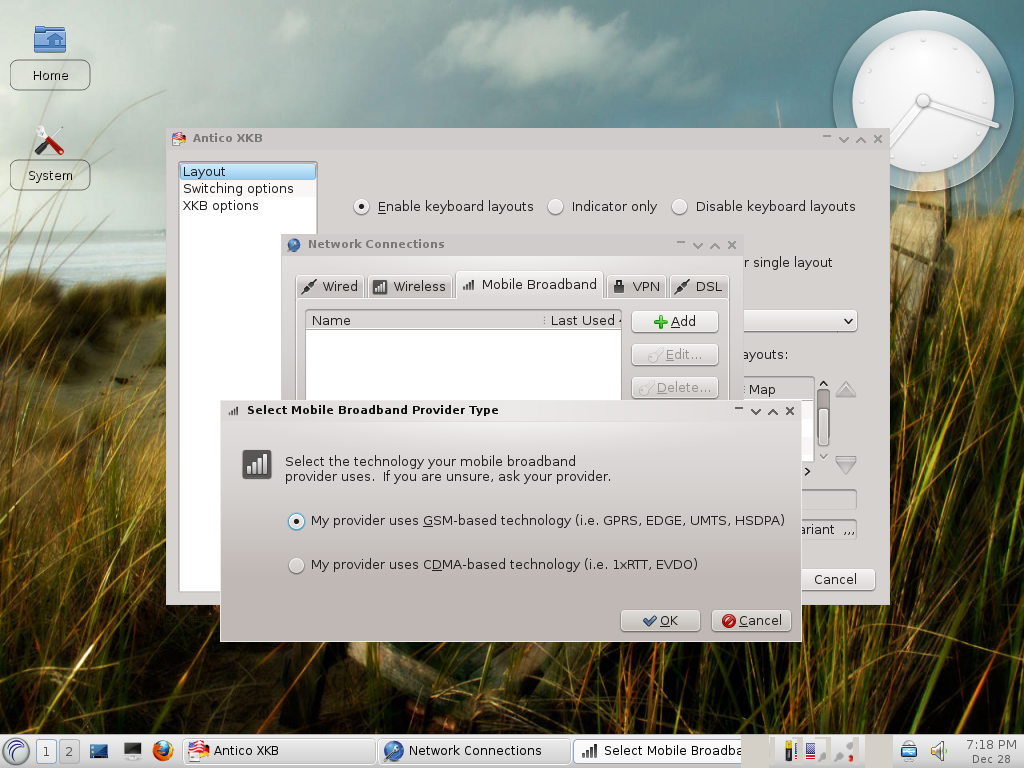
Task: Click the show desktop taskbar icon
Action: pos(99,751)
